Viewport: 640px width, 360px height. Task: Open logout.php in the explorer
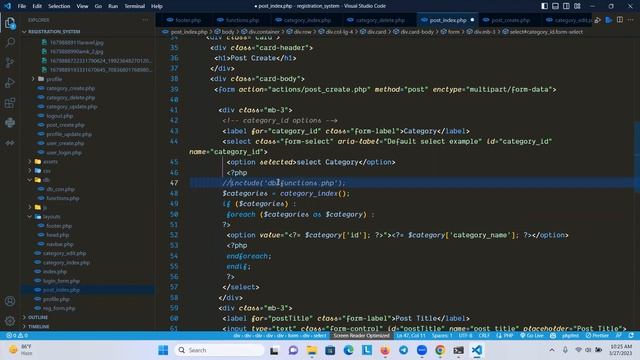59,116
